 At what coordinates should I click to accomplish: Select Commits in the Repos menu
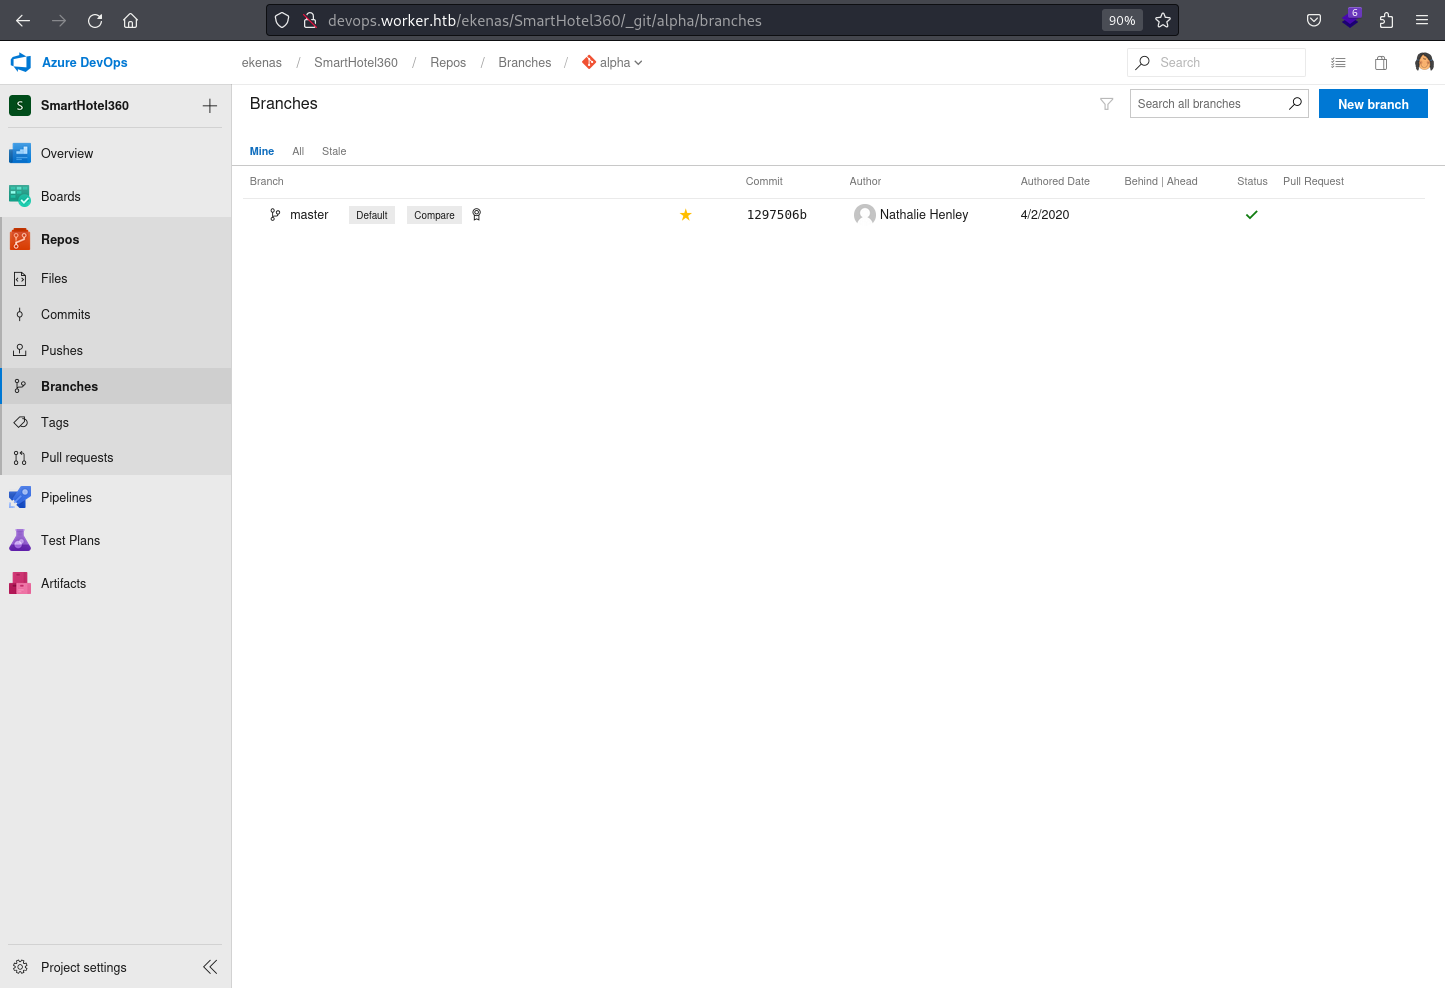point(116,314)
